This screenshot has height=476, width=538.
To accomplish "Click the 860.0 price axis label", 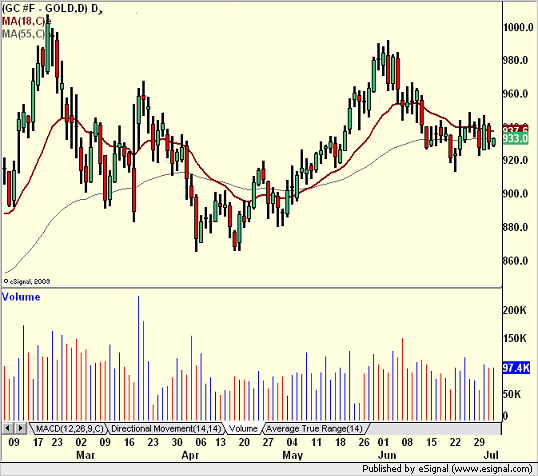I will coord(515,261).
